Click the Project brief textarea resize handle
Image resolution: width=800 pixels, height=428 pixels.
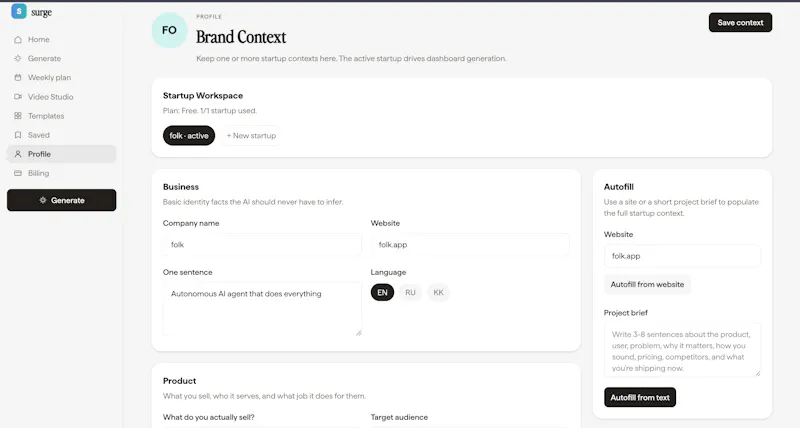click(x=758, y=374)
